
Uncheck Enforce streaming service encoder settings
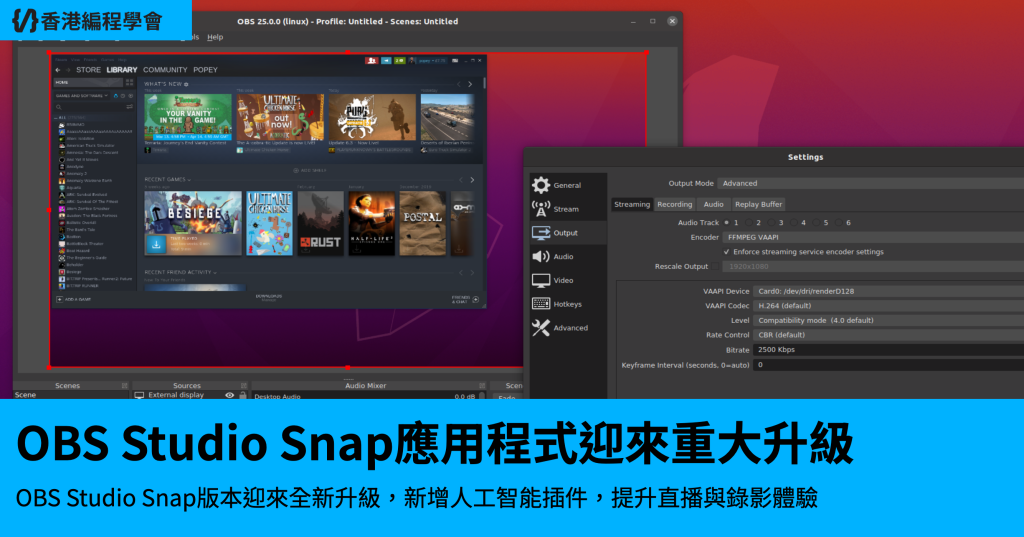tap(726, 252)
